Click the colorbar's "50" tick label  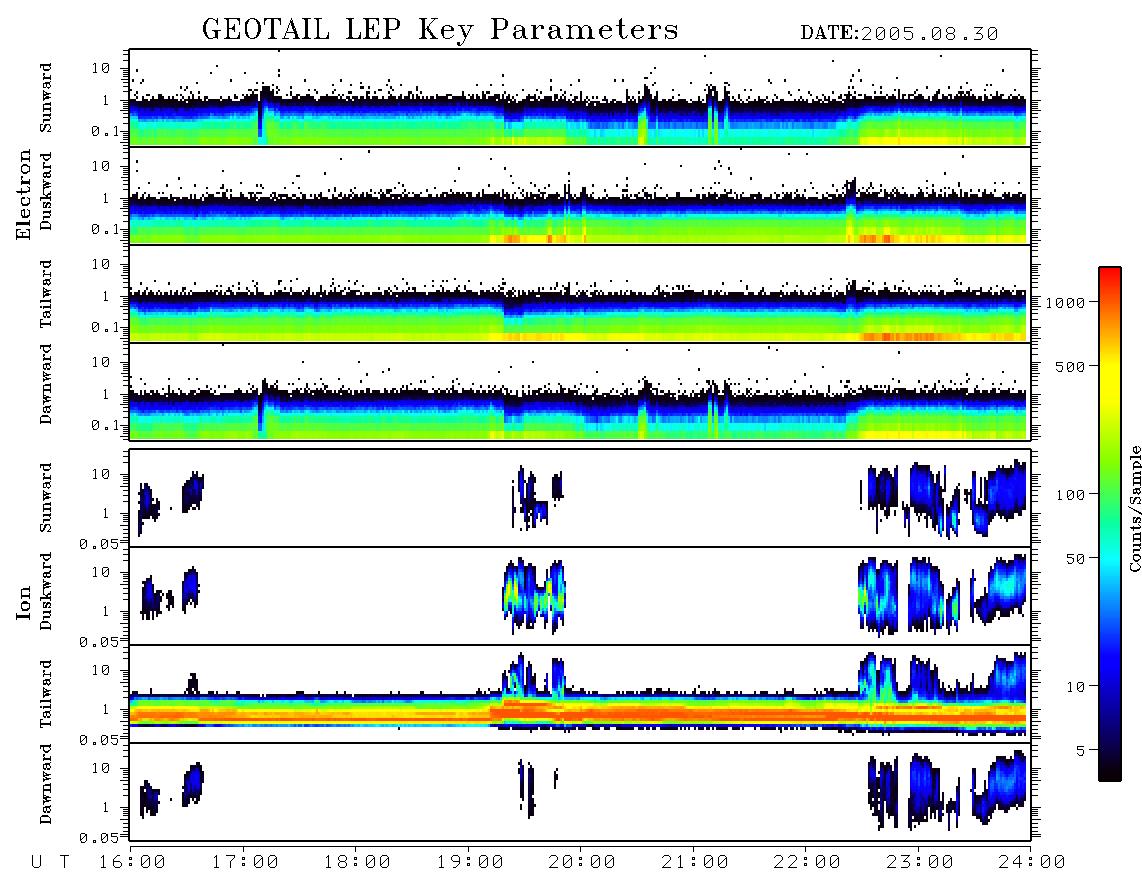click(x=1076, y=559)
